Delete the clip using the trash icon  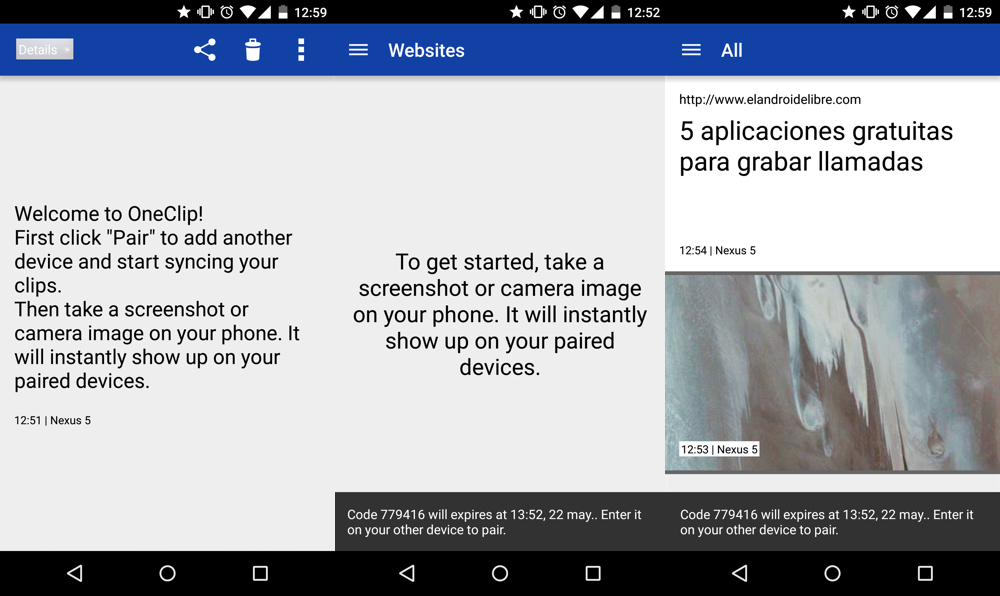coord(253,50)
